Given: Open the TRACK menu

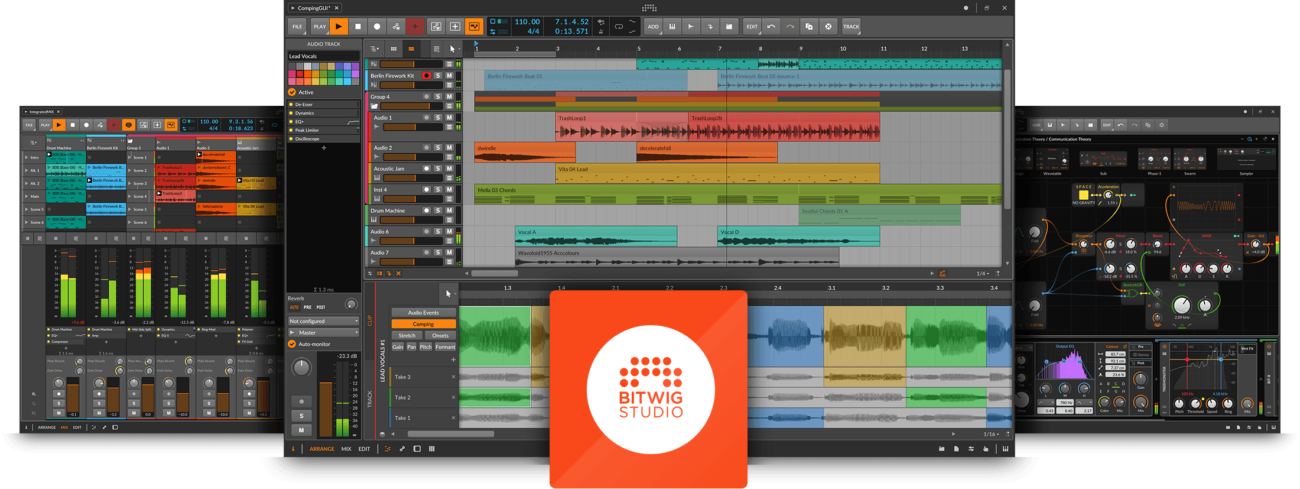Looking at the screenshot, I should coord(851,27).
